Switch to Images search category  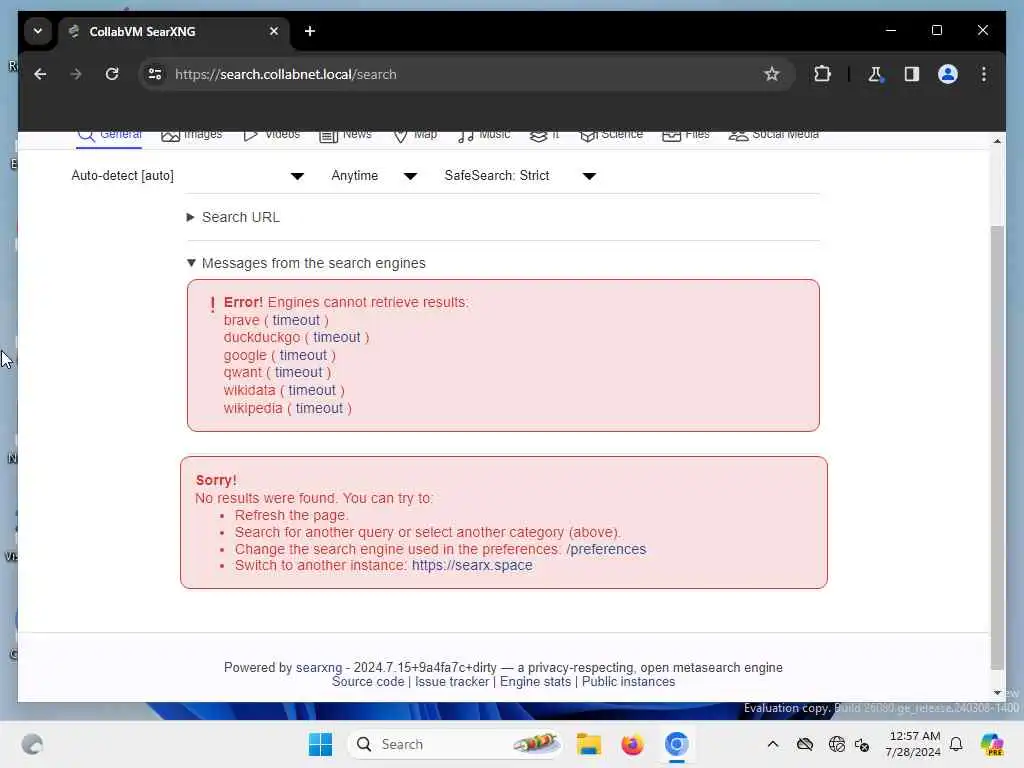tap(191, 135)
